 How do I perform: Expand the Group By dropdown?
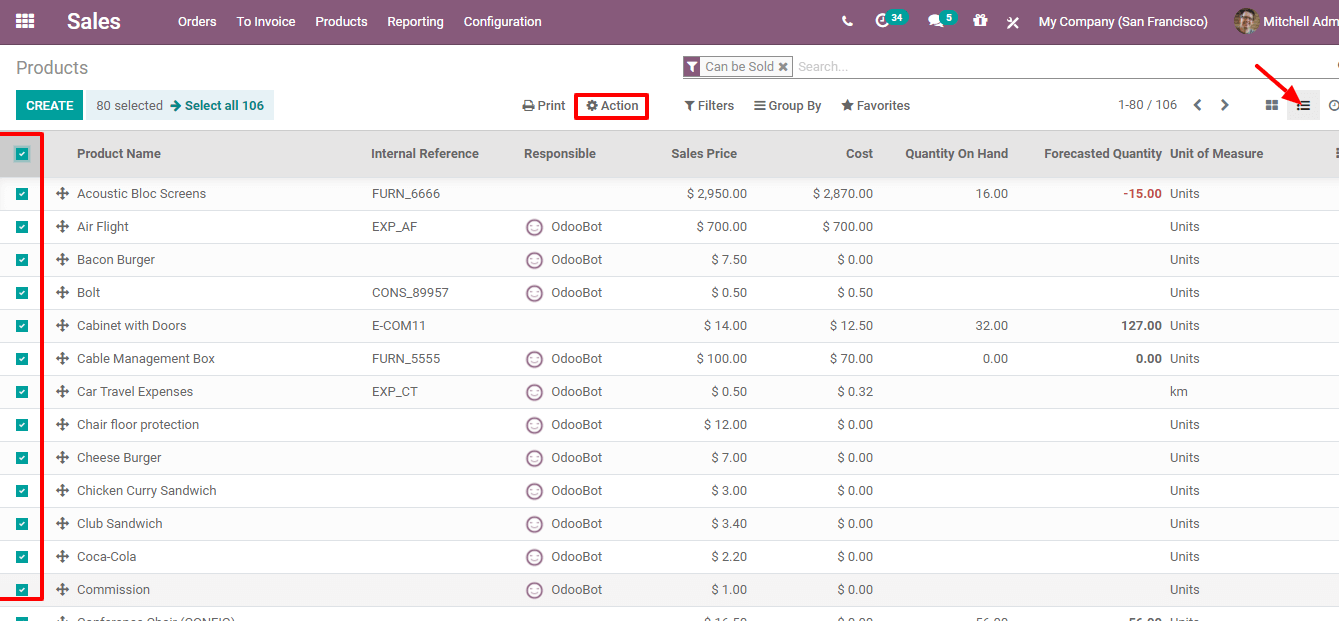click(x=788, y=106)
